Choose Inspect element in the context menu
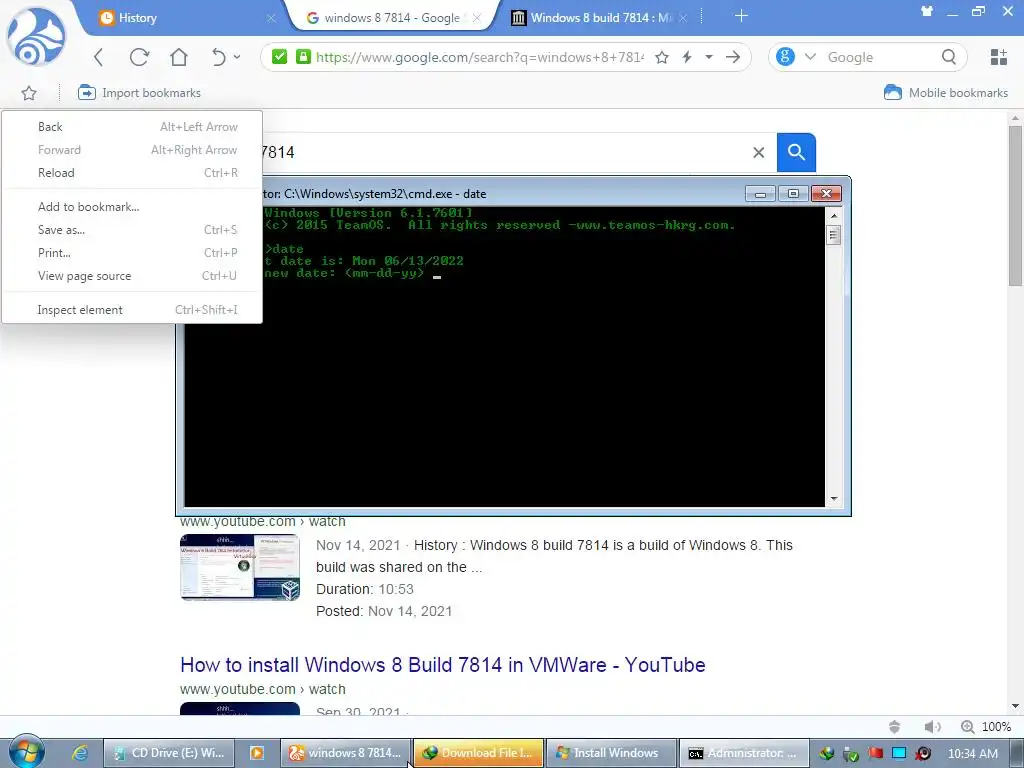 132,310
